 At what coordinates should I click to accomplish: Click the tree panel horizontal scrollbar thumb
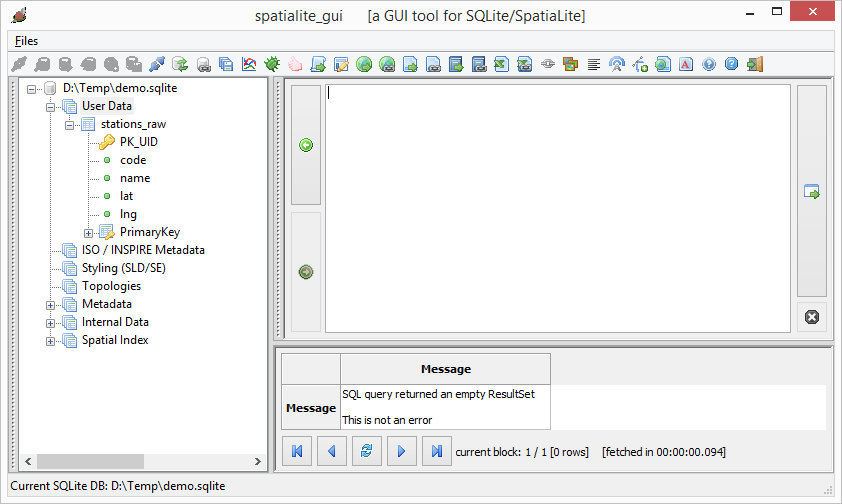(90, 462)
